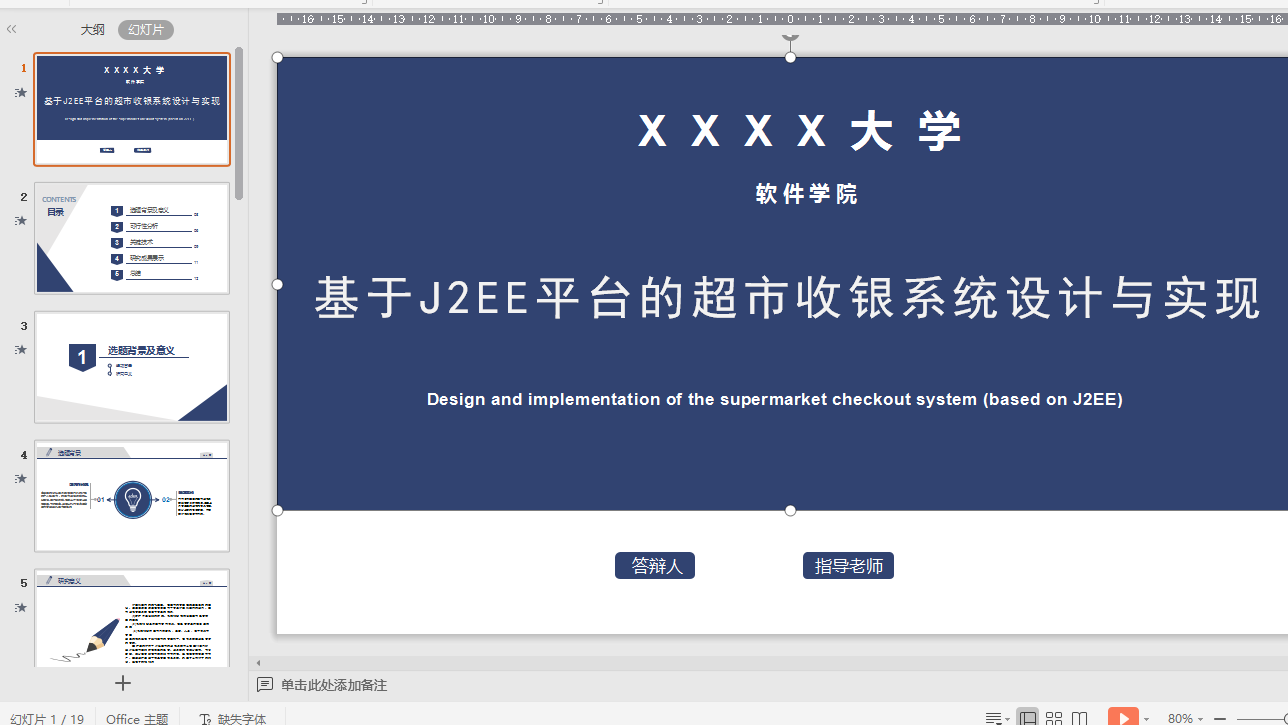This screenshot has width=1288, height=725.
Task: Click left-middle selection handle of the slide title
Action: click(x=278, y=284)
